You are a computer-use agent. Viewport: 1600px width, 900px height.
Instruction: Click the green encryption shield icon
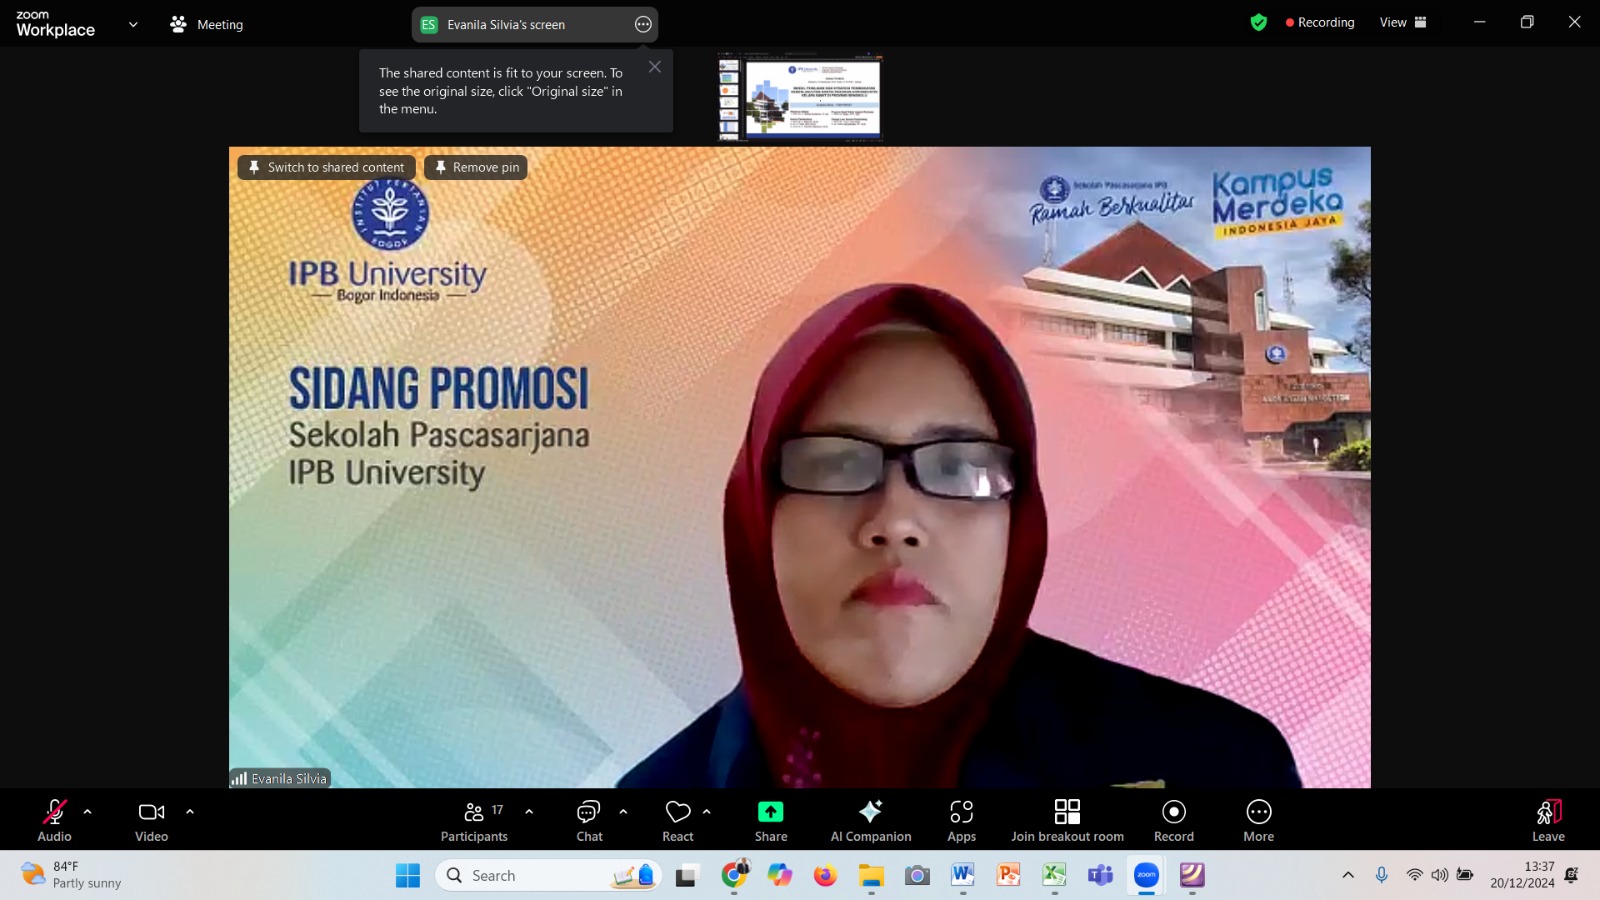(1259, 22)
